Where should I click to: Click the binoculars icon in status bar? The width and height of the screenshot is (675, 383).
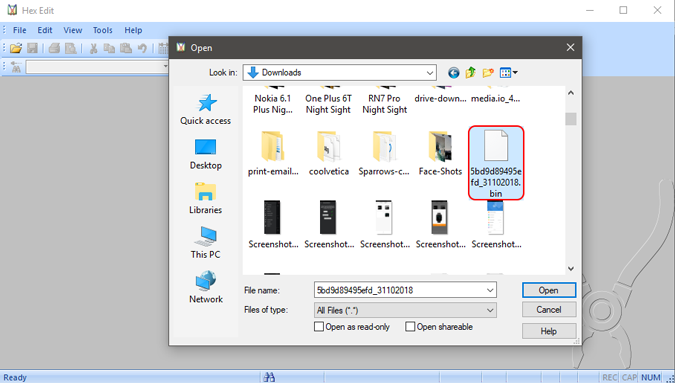[x=269, y=377]
